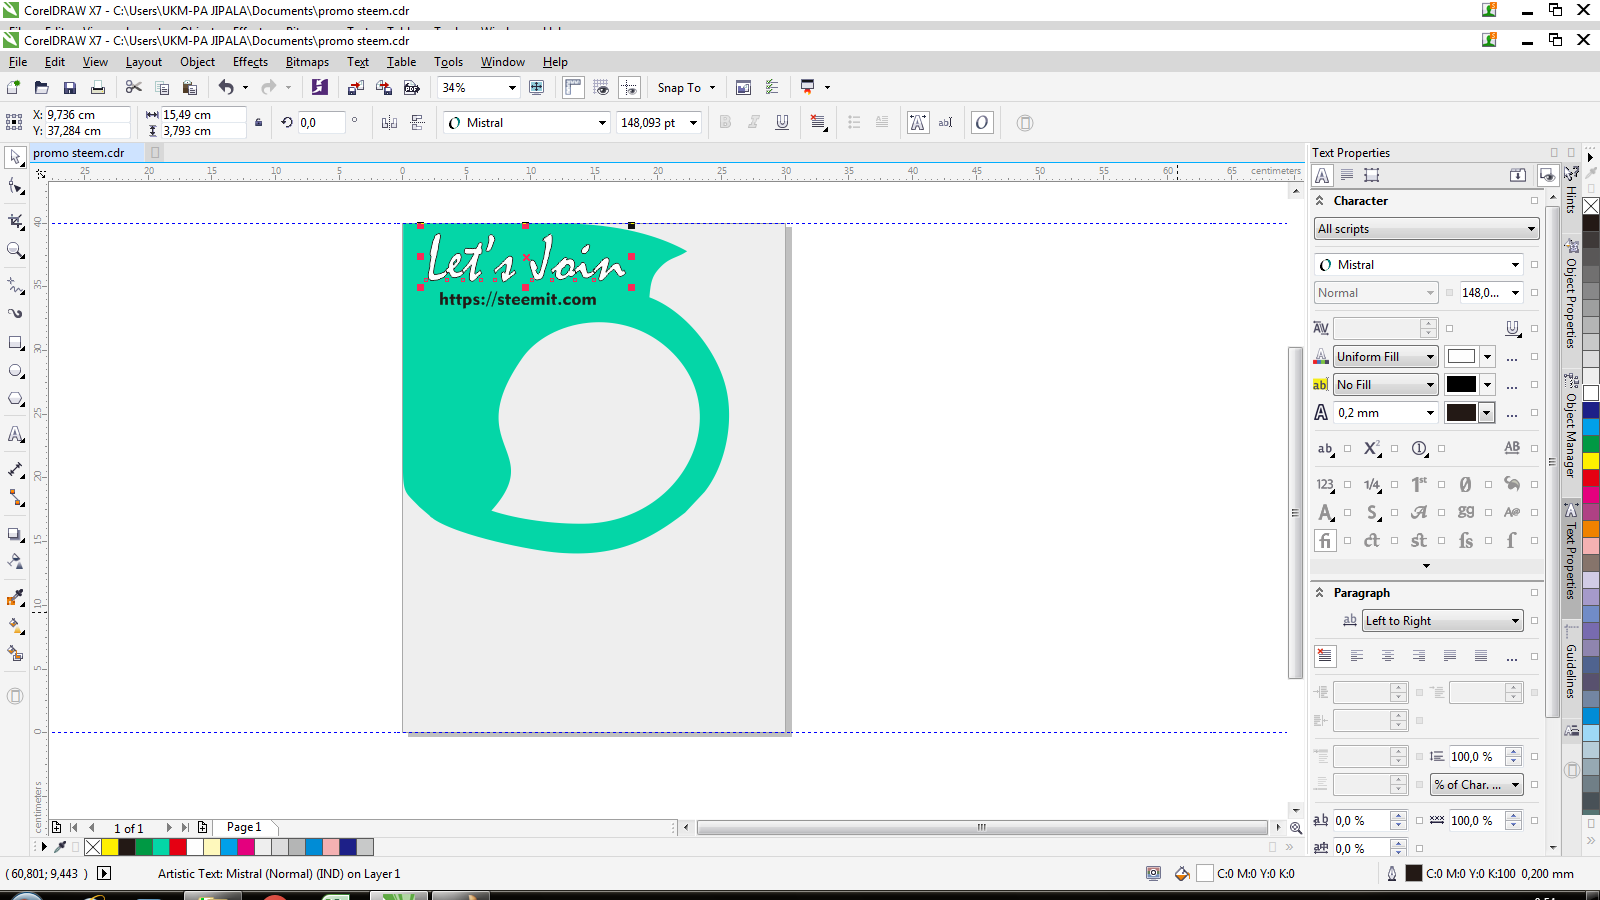This screenshot has height=900, width=1600.
Task: Click the Undo arrow
Action: [x=226, y=88]
